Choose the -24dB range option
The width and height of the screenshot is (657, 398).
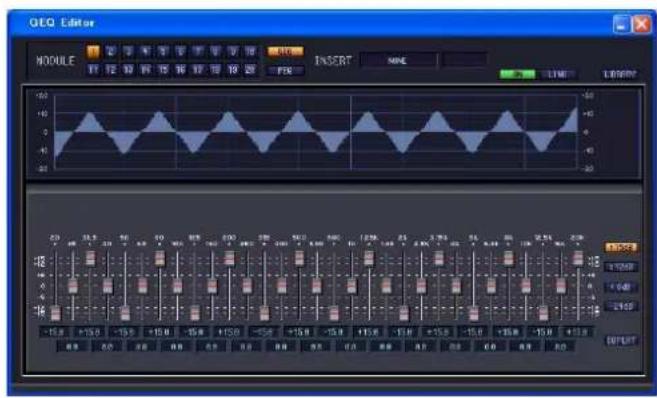pyautogui.click(x=621, y=306)
